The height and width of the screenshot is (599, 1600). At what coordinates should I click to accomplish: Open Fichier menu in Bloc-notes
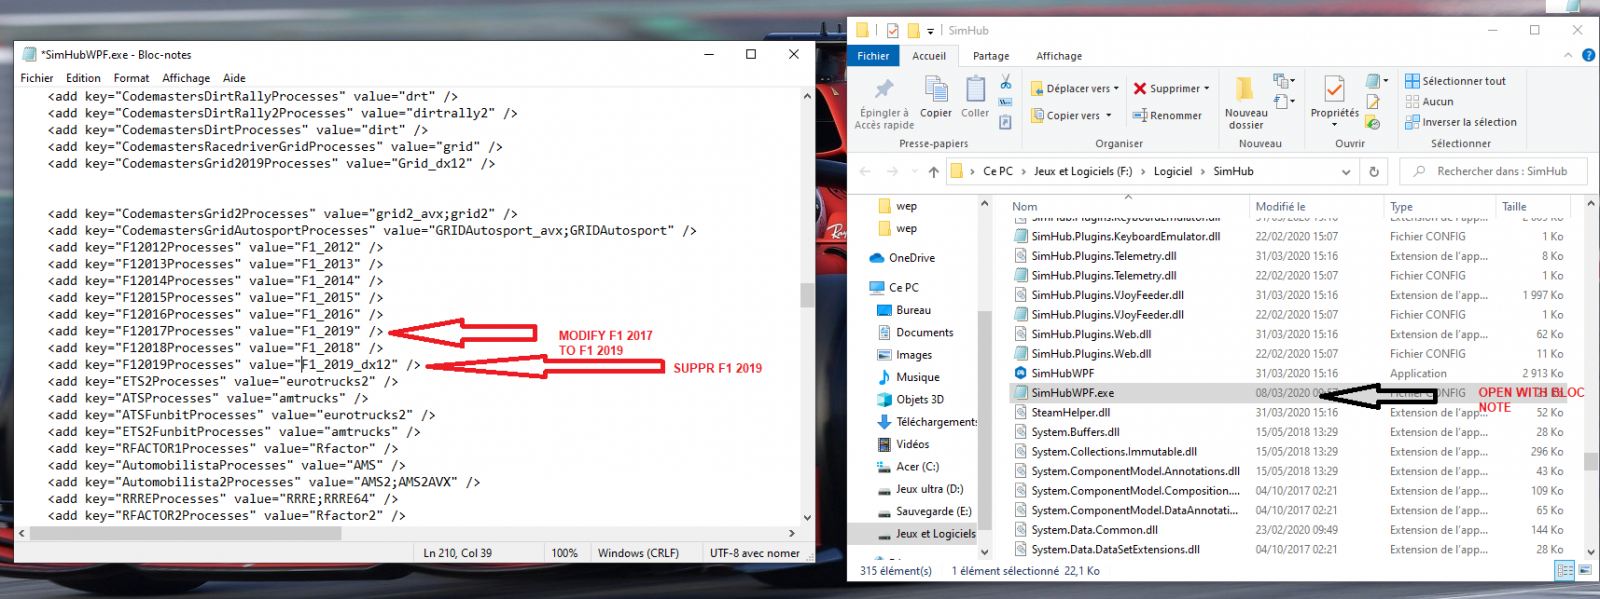click(37, 78)
